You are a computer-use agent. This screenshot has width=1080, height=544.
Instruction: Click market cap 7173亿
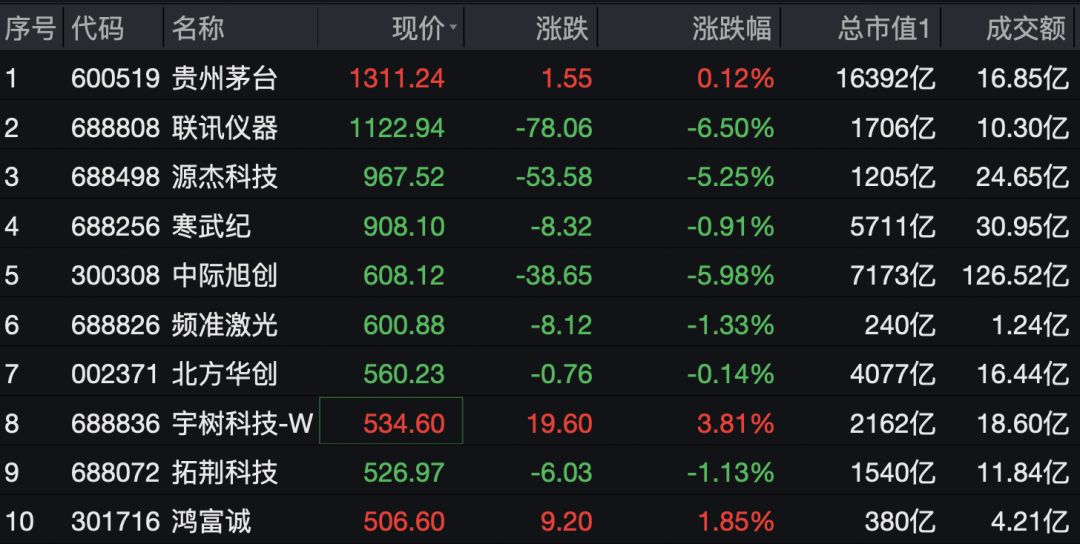coord(893,275)
